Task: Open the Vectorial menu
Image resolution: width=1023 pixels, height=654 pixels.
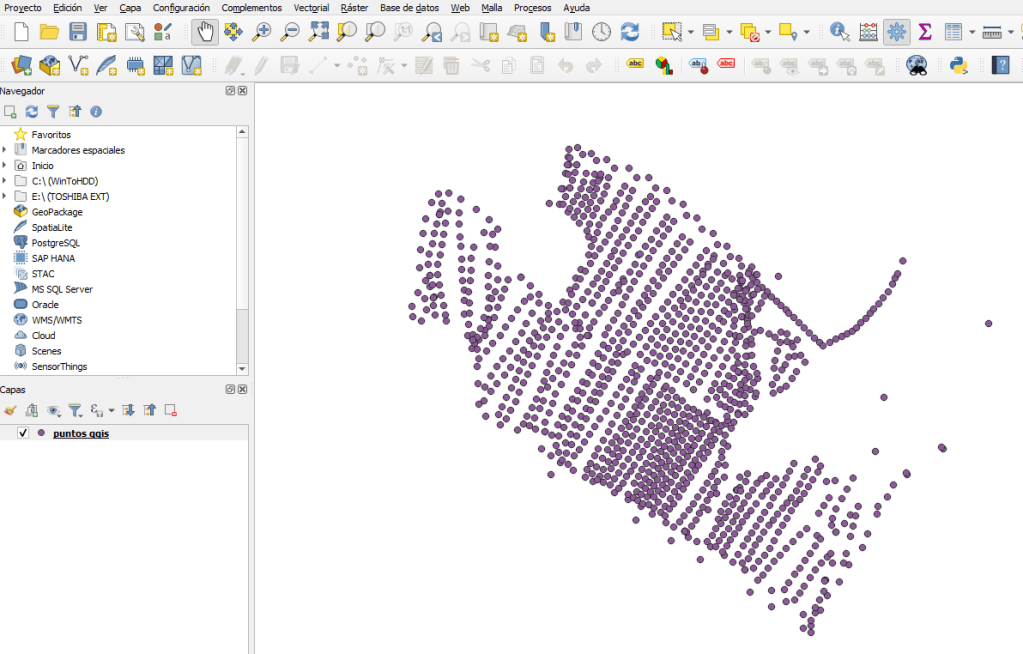Action: [x=311, y=7]
